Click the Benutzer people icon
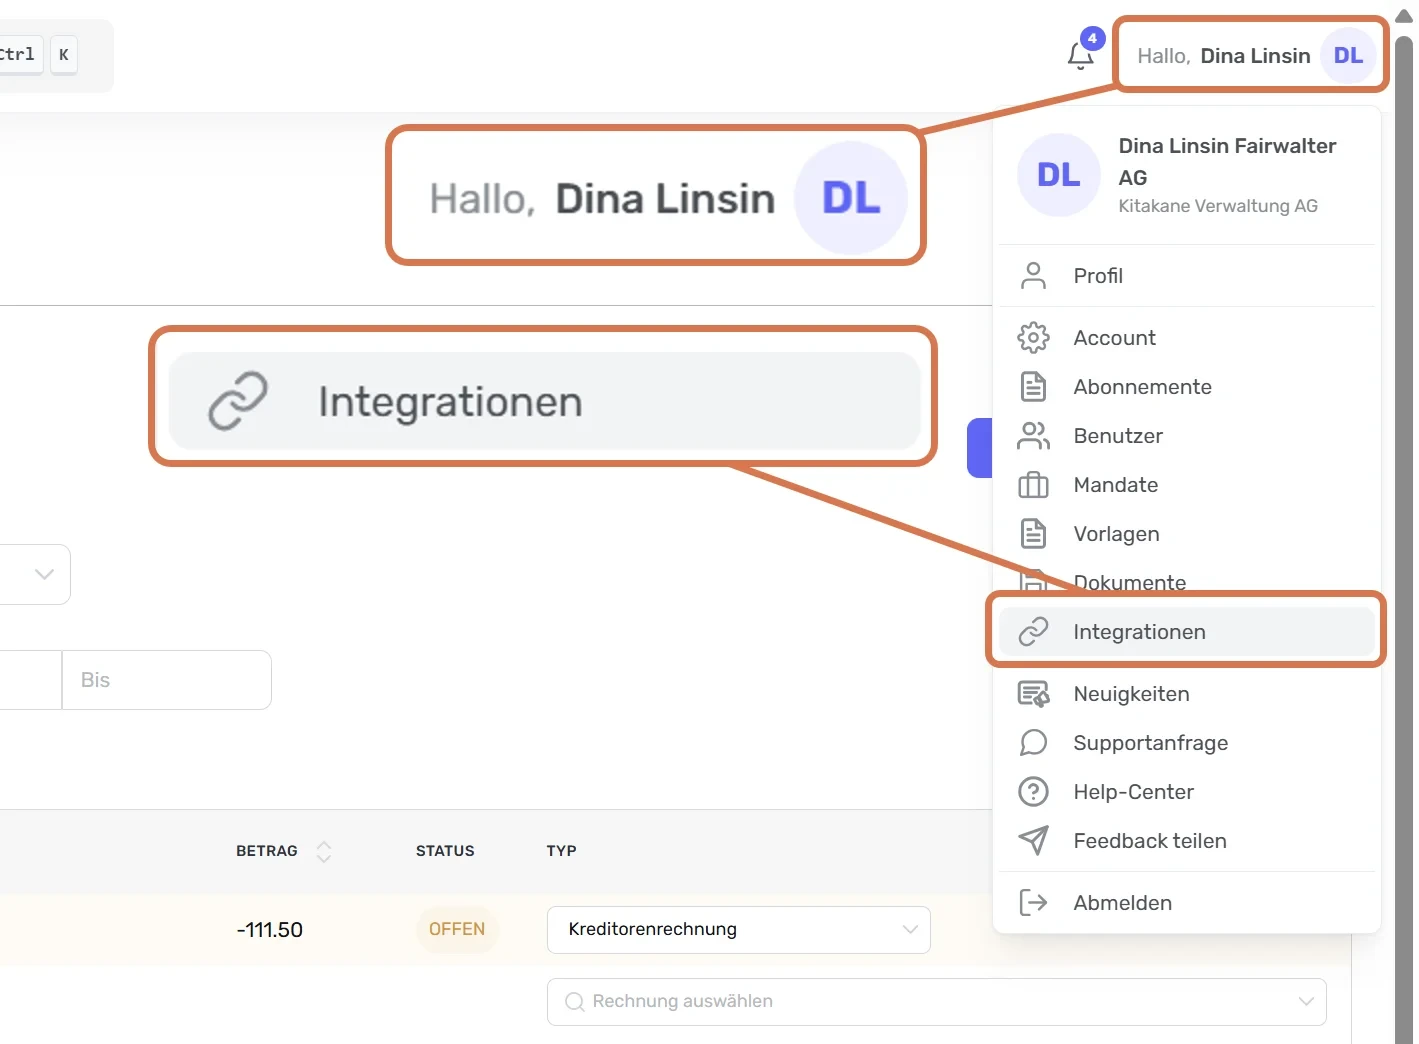 pos(1033,436)
